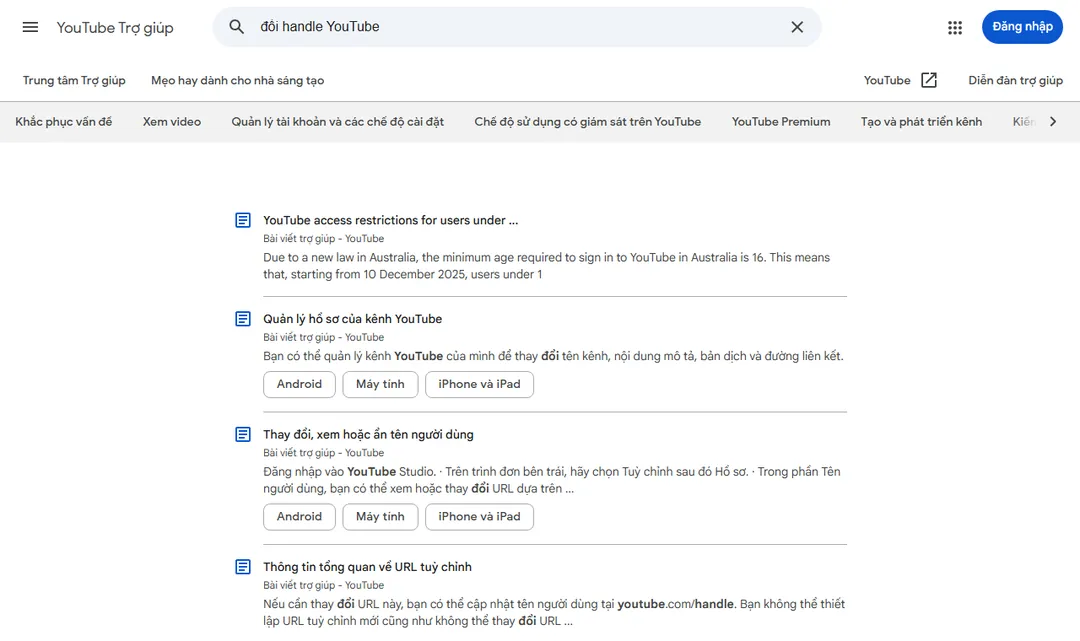1080x641 pixels.
Task: Select Quản lý tài khoản và các chế độ cài đặt
Action: coord(338,122)
